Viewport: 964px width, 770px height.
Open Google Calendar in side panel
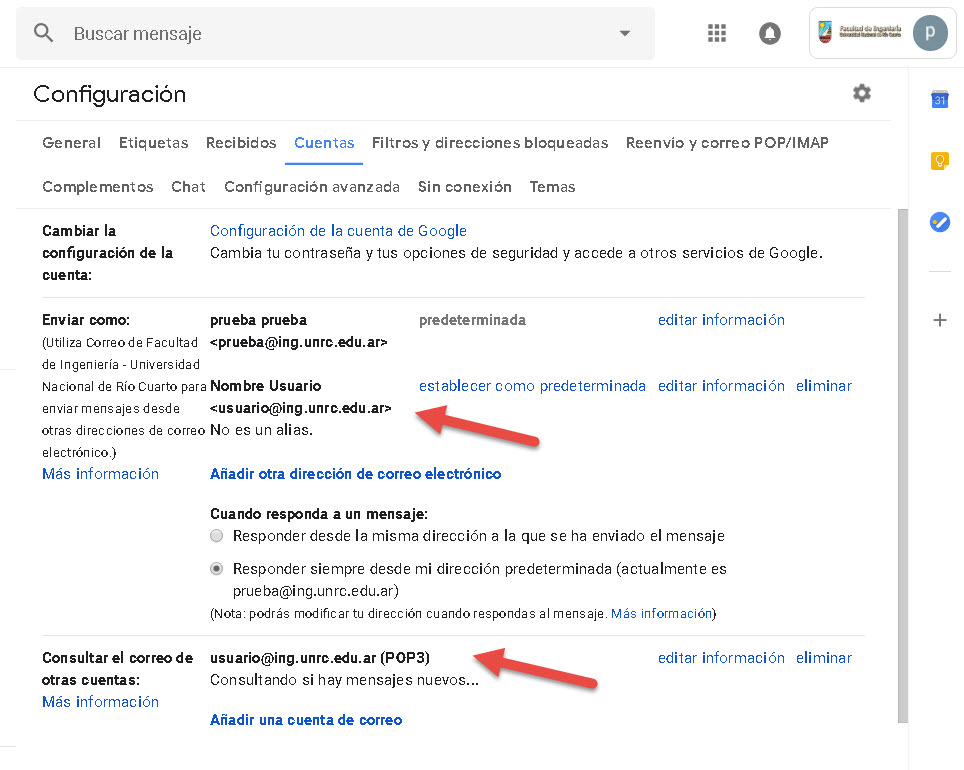[939, 99]
